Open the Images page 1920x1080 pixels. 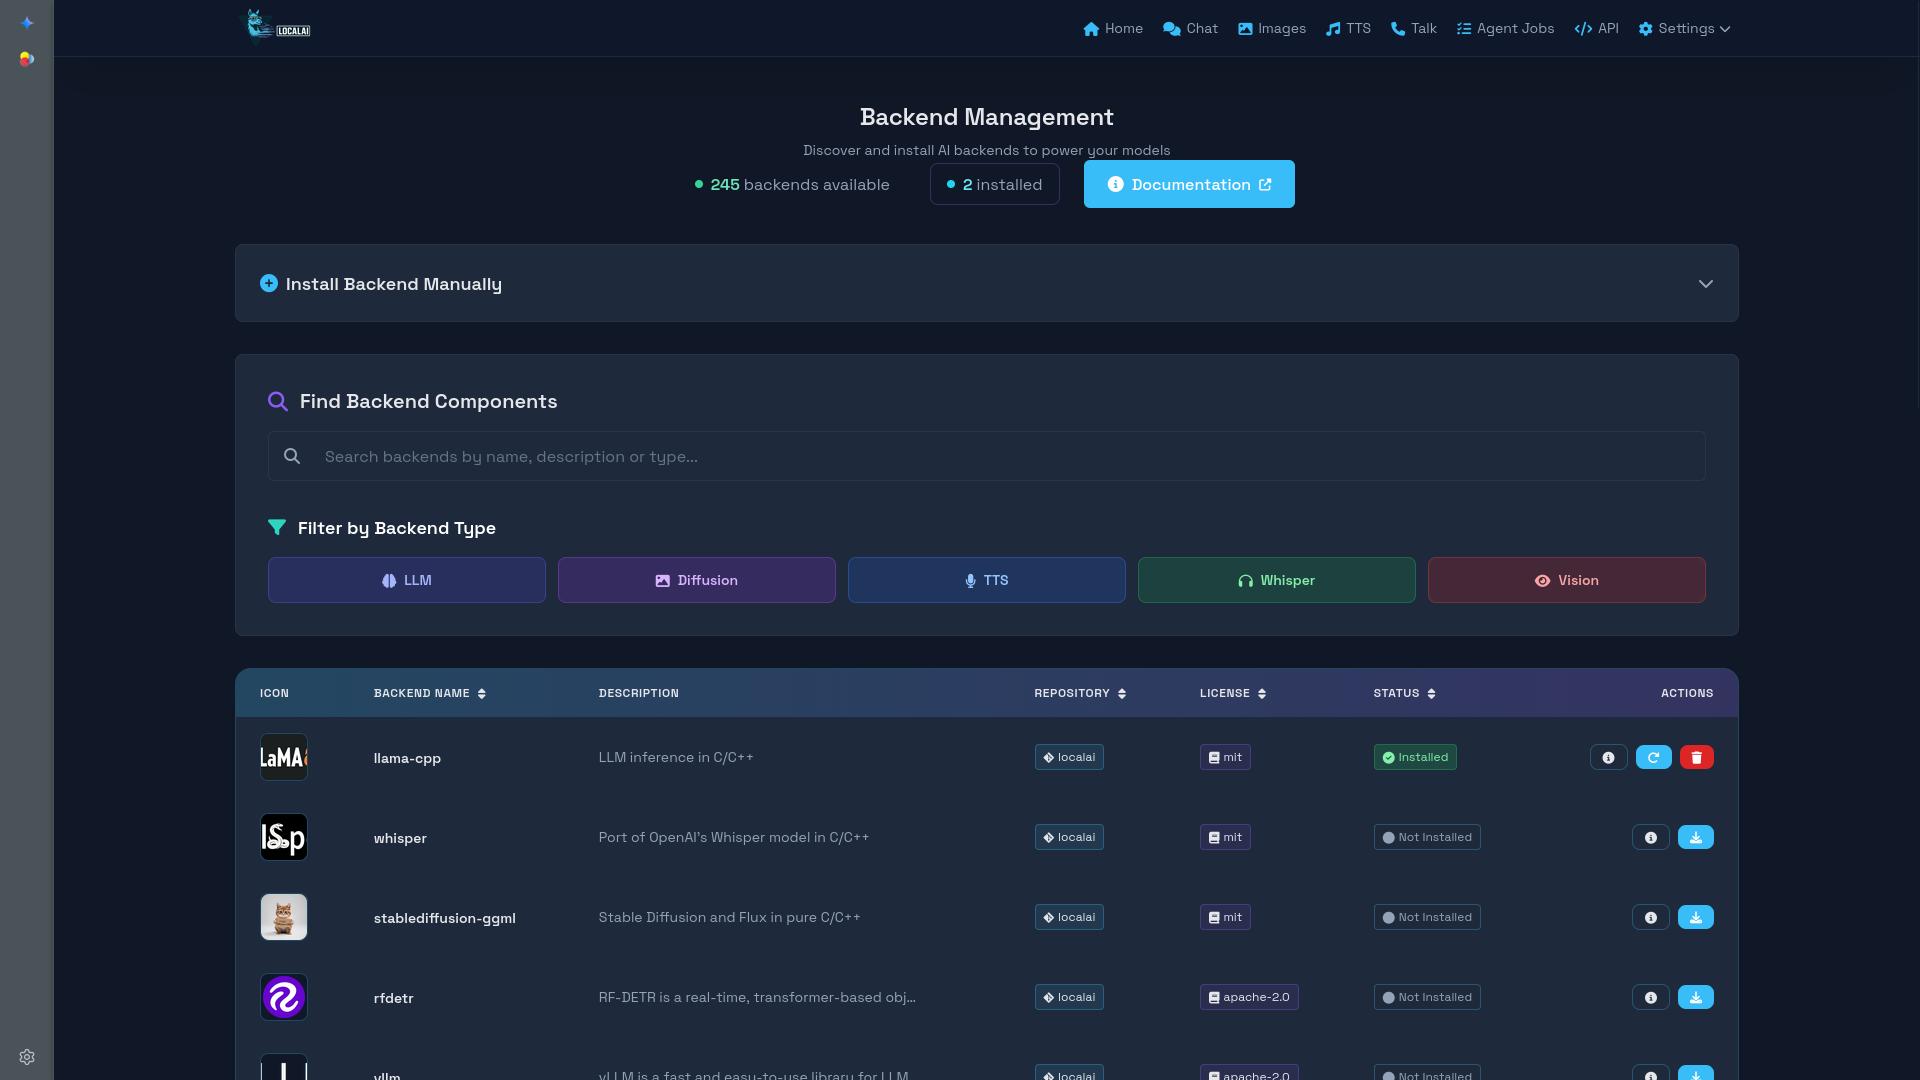pyautogui.click(x=1272, y=28)
